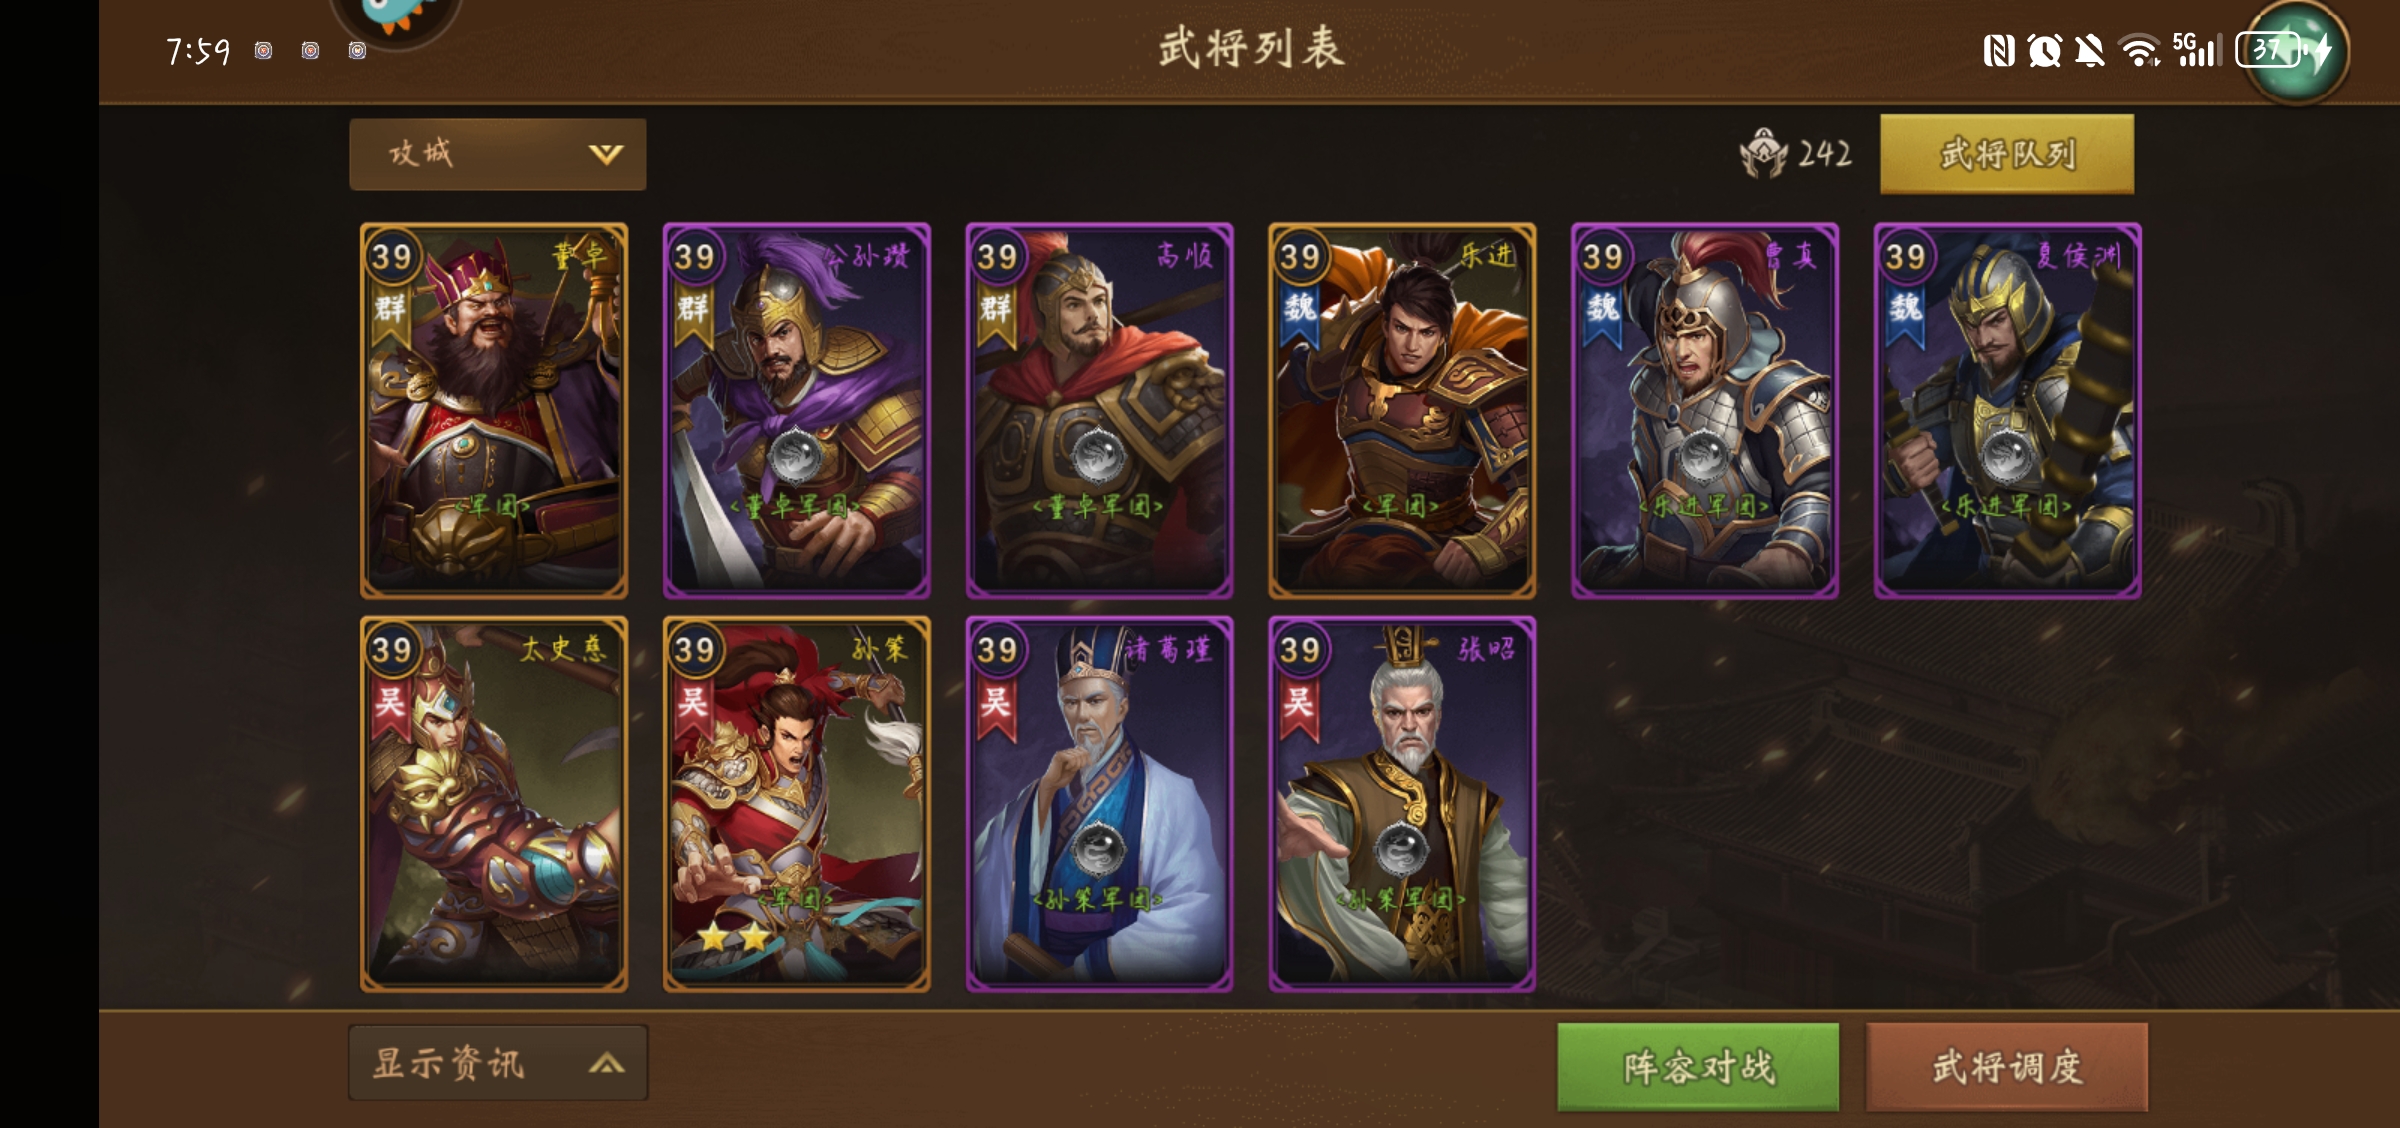Image resolution: width=2400 pixels, height=1128 pixels.
Task: Tap the dragon medallion on 诸葛瑾 card
Action: pos(1098,848)
